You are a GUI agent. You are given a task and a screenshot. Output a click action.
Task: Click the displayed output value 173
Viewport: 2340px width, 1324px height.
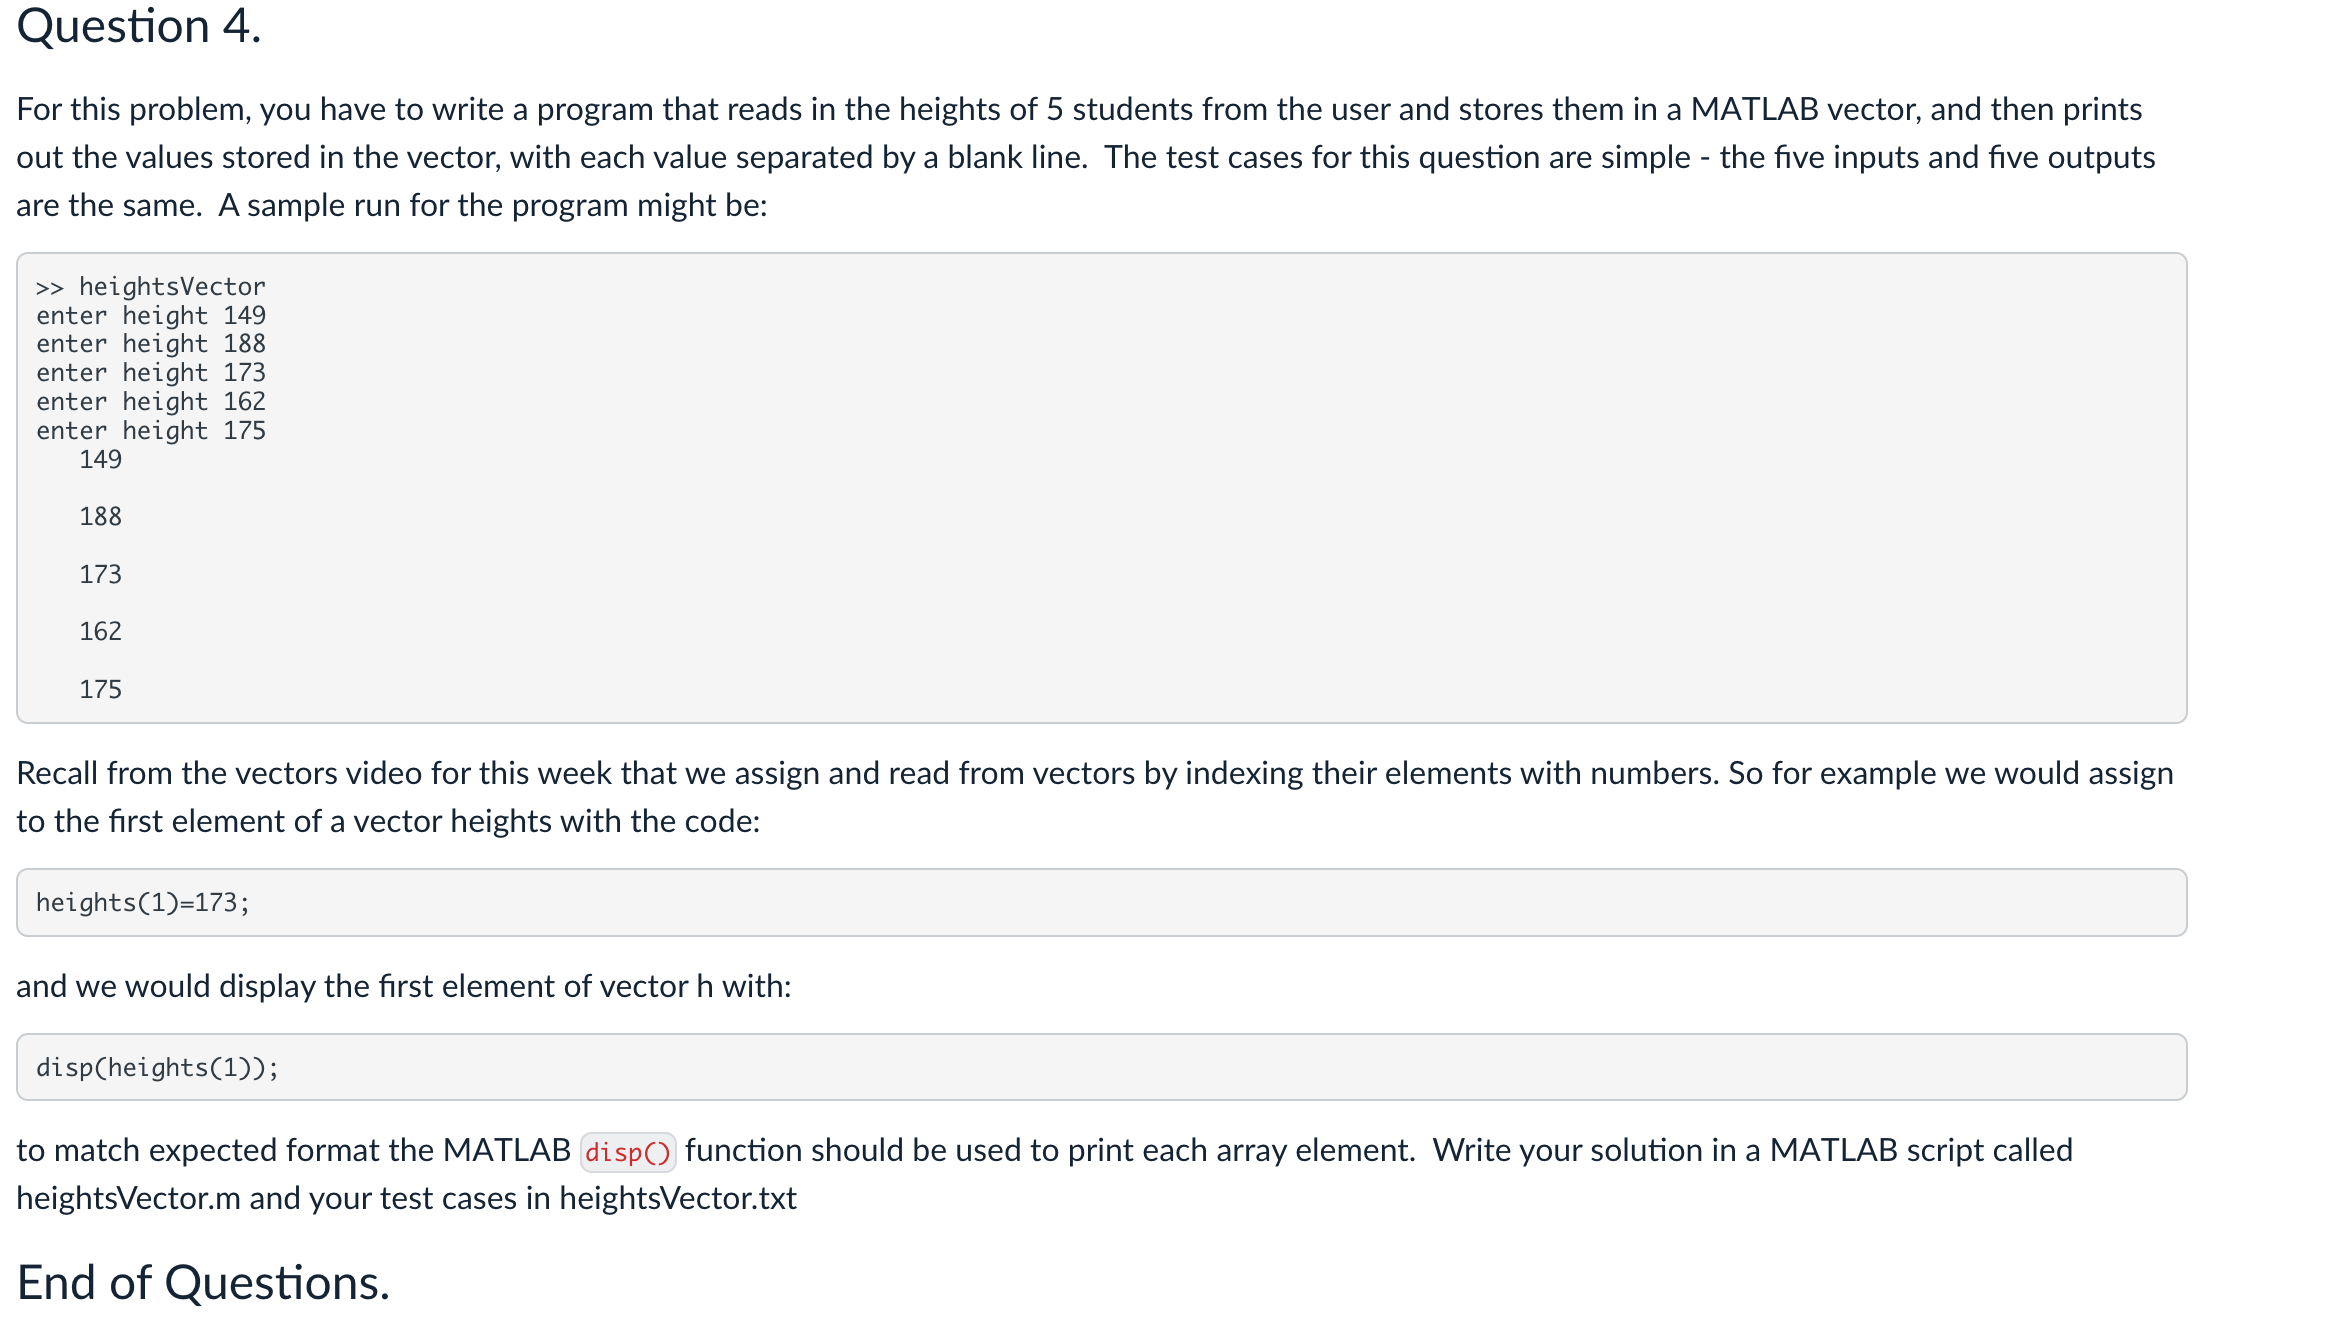[x=100, y=575]
